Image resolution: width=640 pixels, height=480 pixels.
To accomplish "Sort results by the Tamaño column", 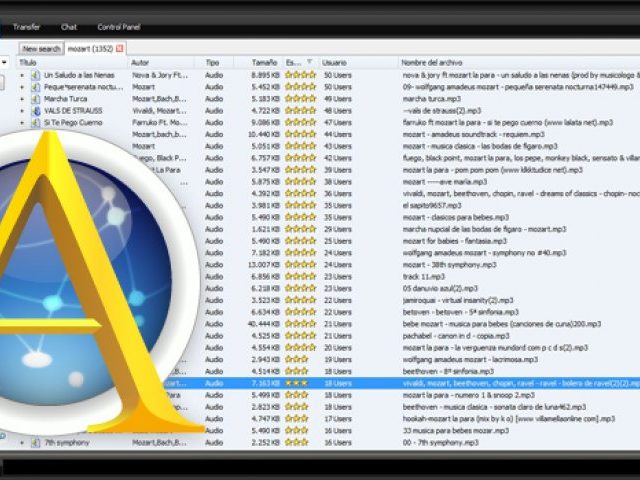I will point(264,62).
